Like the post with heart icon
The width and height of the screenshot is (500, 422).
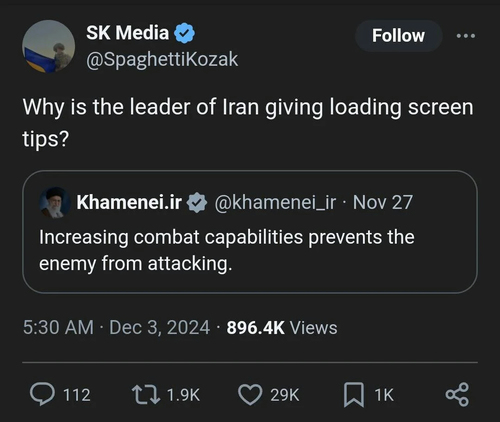(250, 395)
